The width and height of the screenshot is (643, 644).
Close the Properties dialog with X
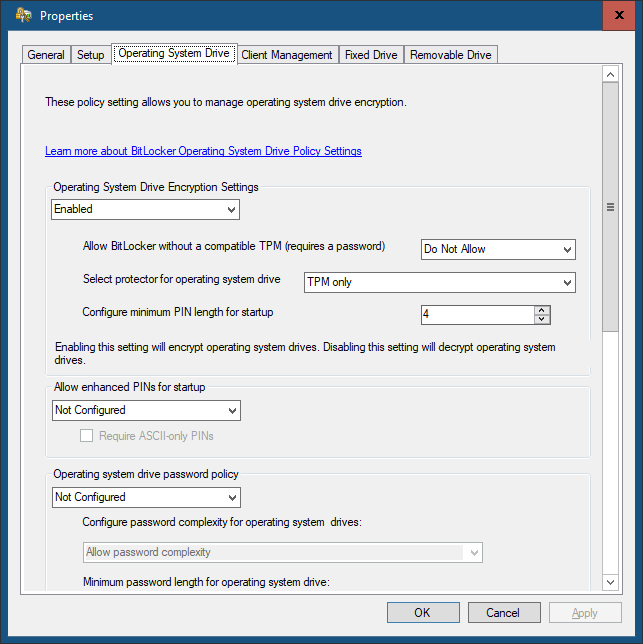pos(619,15)
